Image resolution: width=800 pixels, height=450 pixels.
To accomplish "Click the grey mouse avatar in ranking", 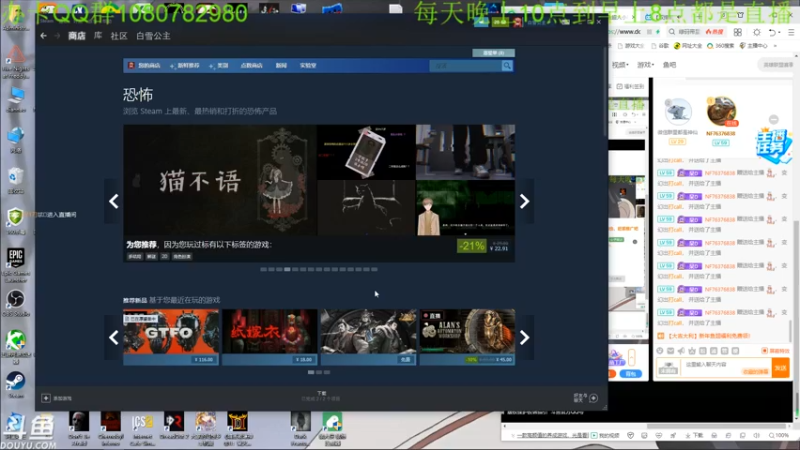I will point(678,111).
